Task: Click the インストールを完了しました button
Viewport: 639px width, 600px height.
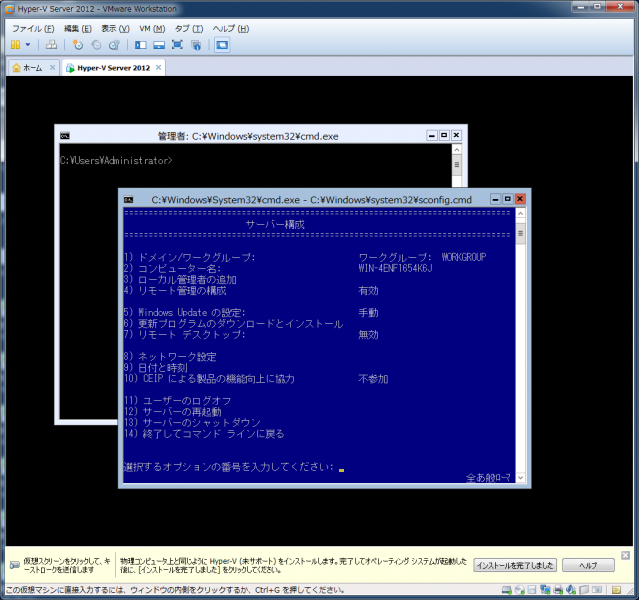Action: (515, 565)
